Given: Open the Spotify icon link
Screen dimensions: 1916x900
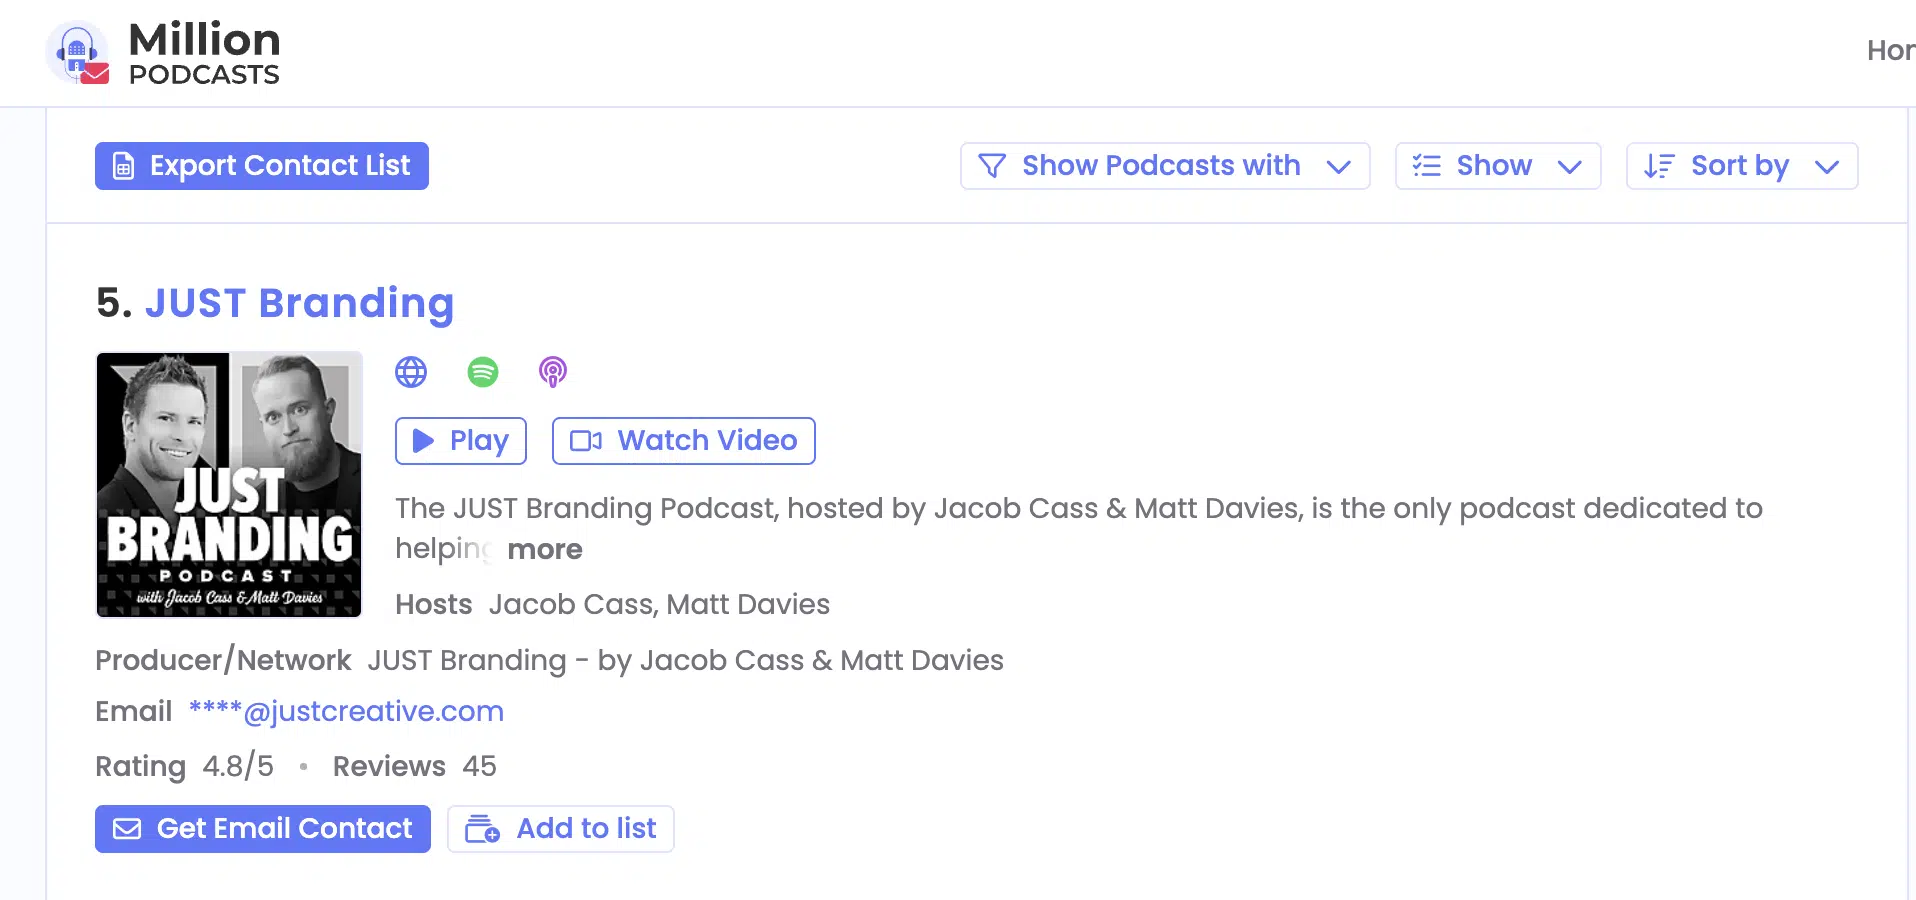Looking at the screenshot, I should point(483,372).
